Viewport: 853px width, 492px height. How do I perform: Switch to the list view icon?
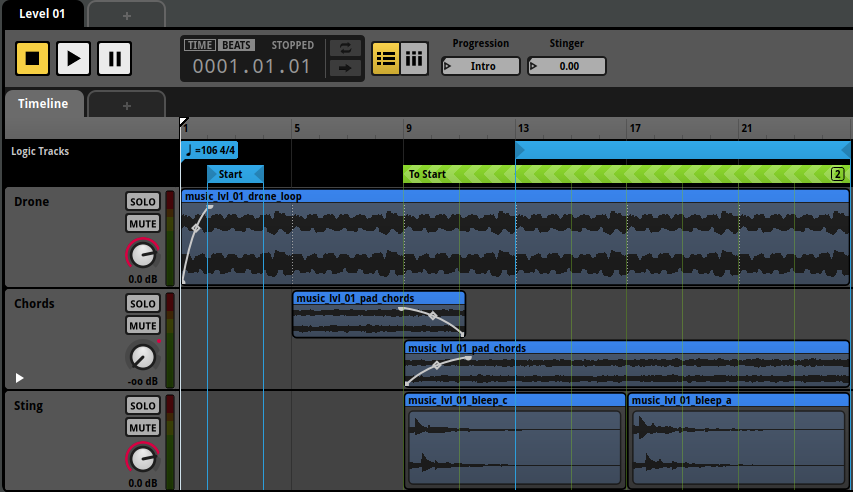386,58
